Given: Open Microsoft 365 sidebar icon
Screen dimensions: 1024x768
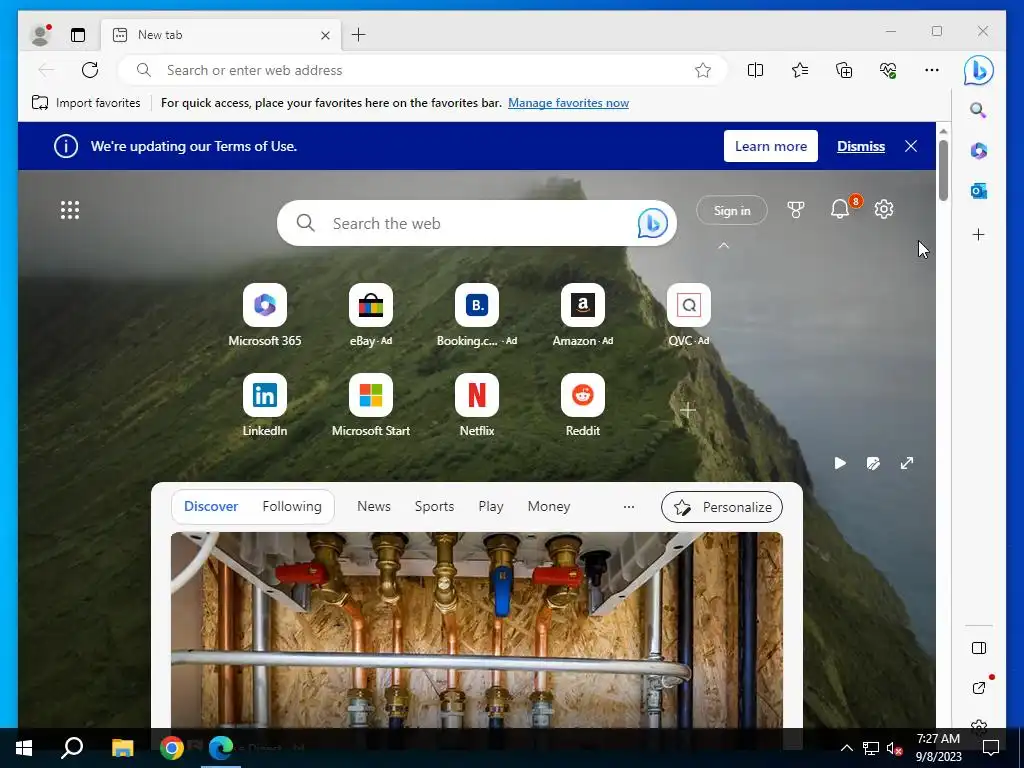Looking at the screenshot, I should pyautogui.click(x=978, y=151).
